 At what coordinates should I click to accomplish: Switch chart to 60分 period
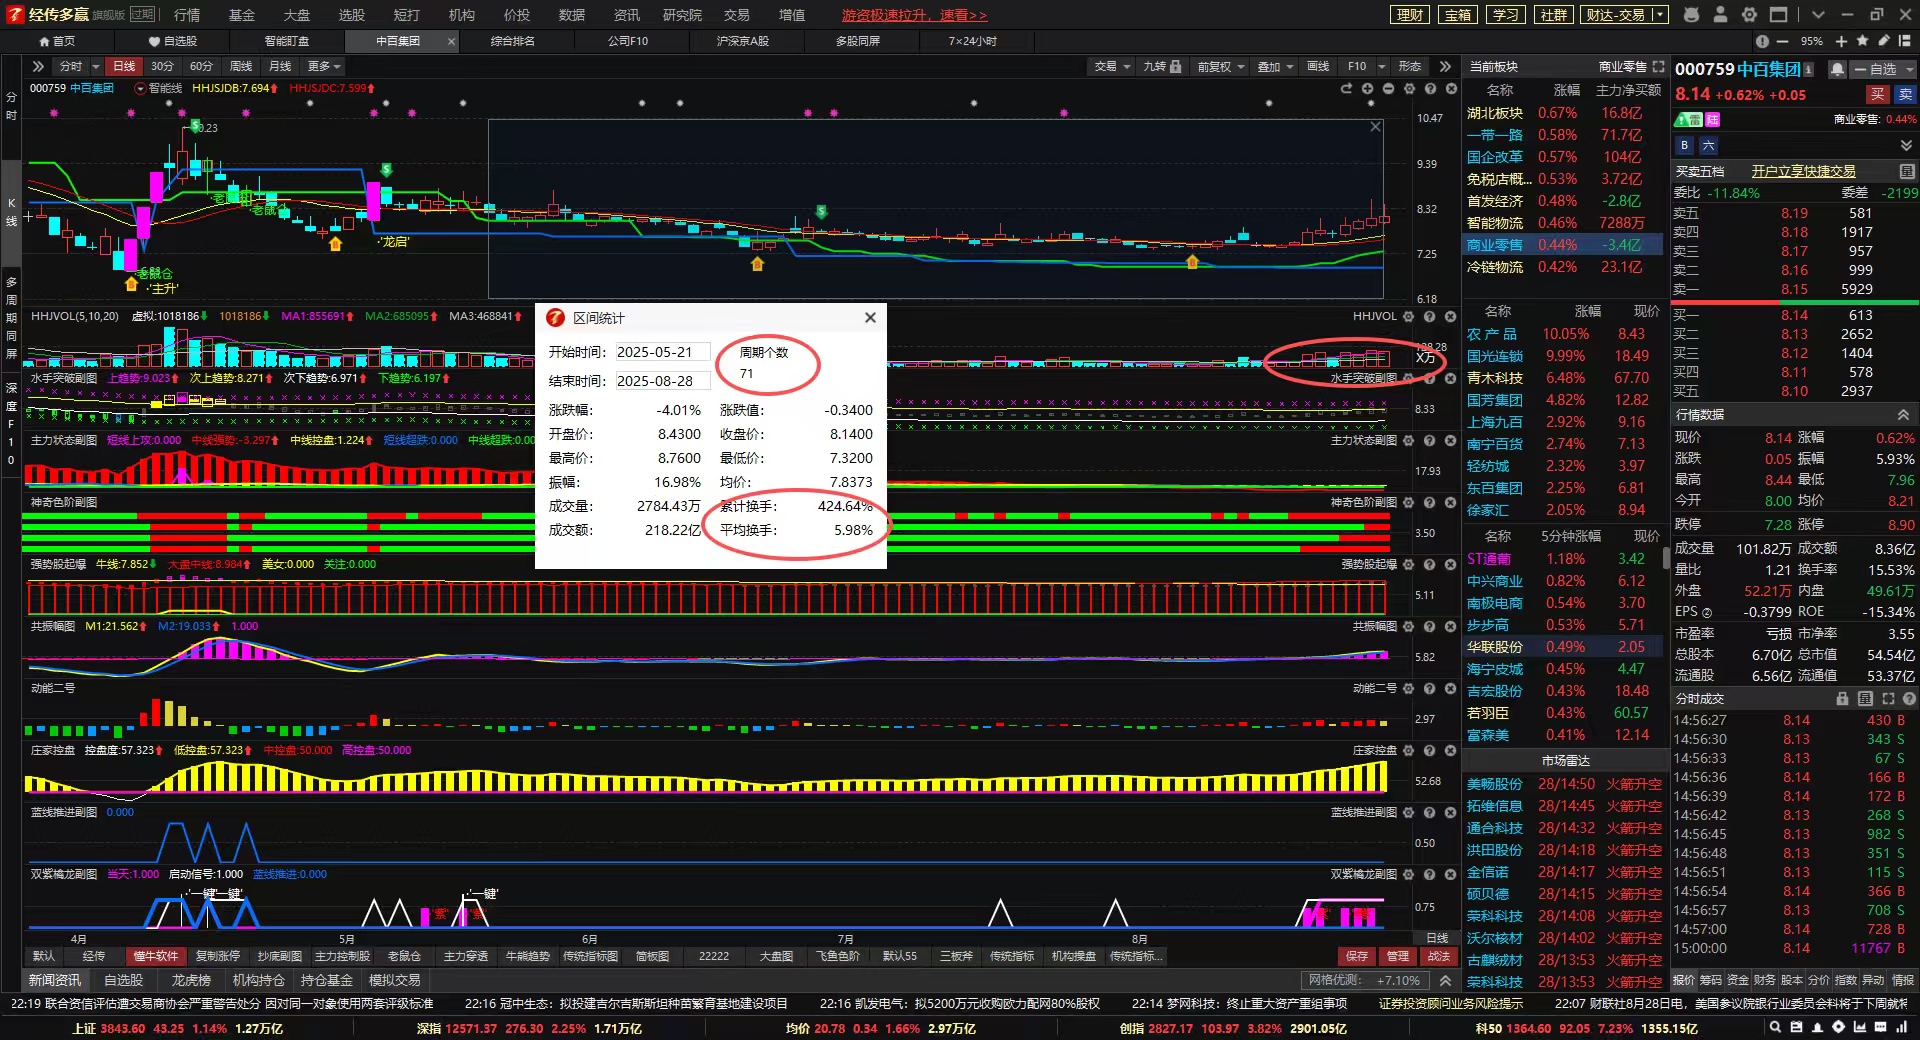(201, 66)
